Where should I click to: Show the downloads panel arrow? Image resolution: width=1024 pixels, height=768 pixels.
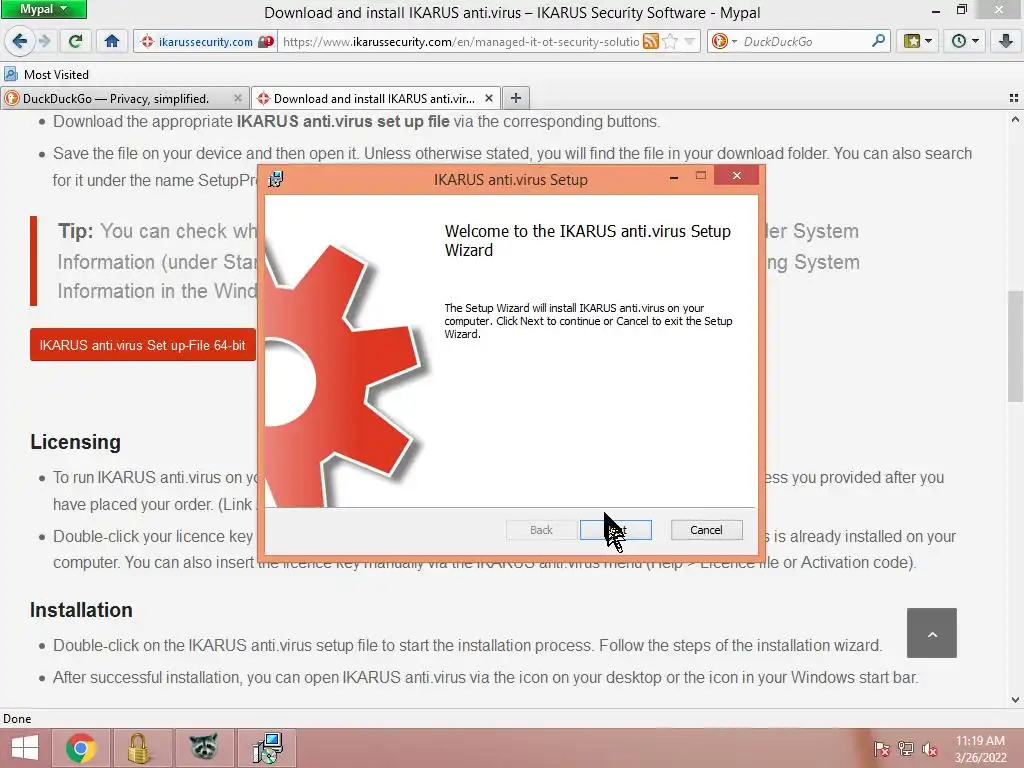pyautogui.click(x=1006, y=41)
